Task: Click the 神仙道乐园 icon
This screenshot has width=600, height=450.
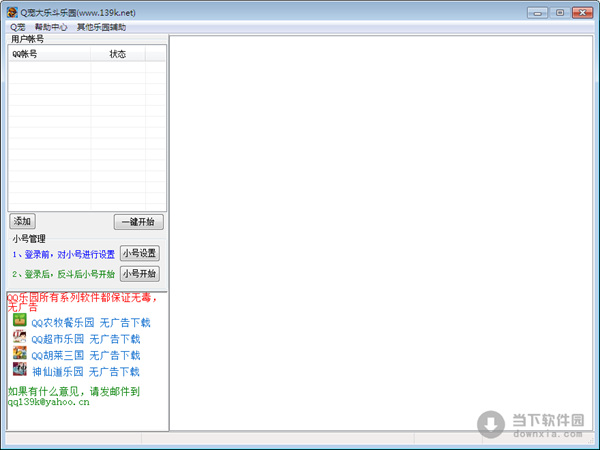Action: 20,369
